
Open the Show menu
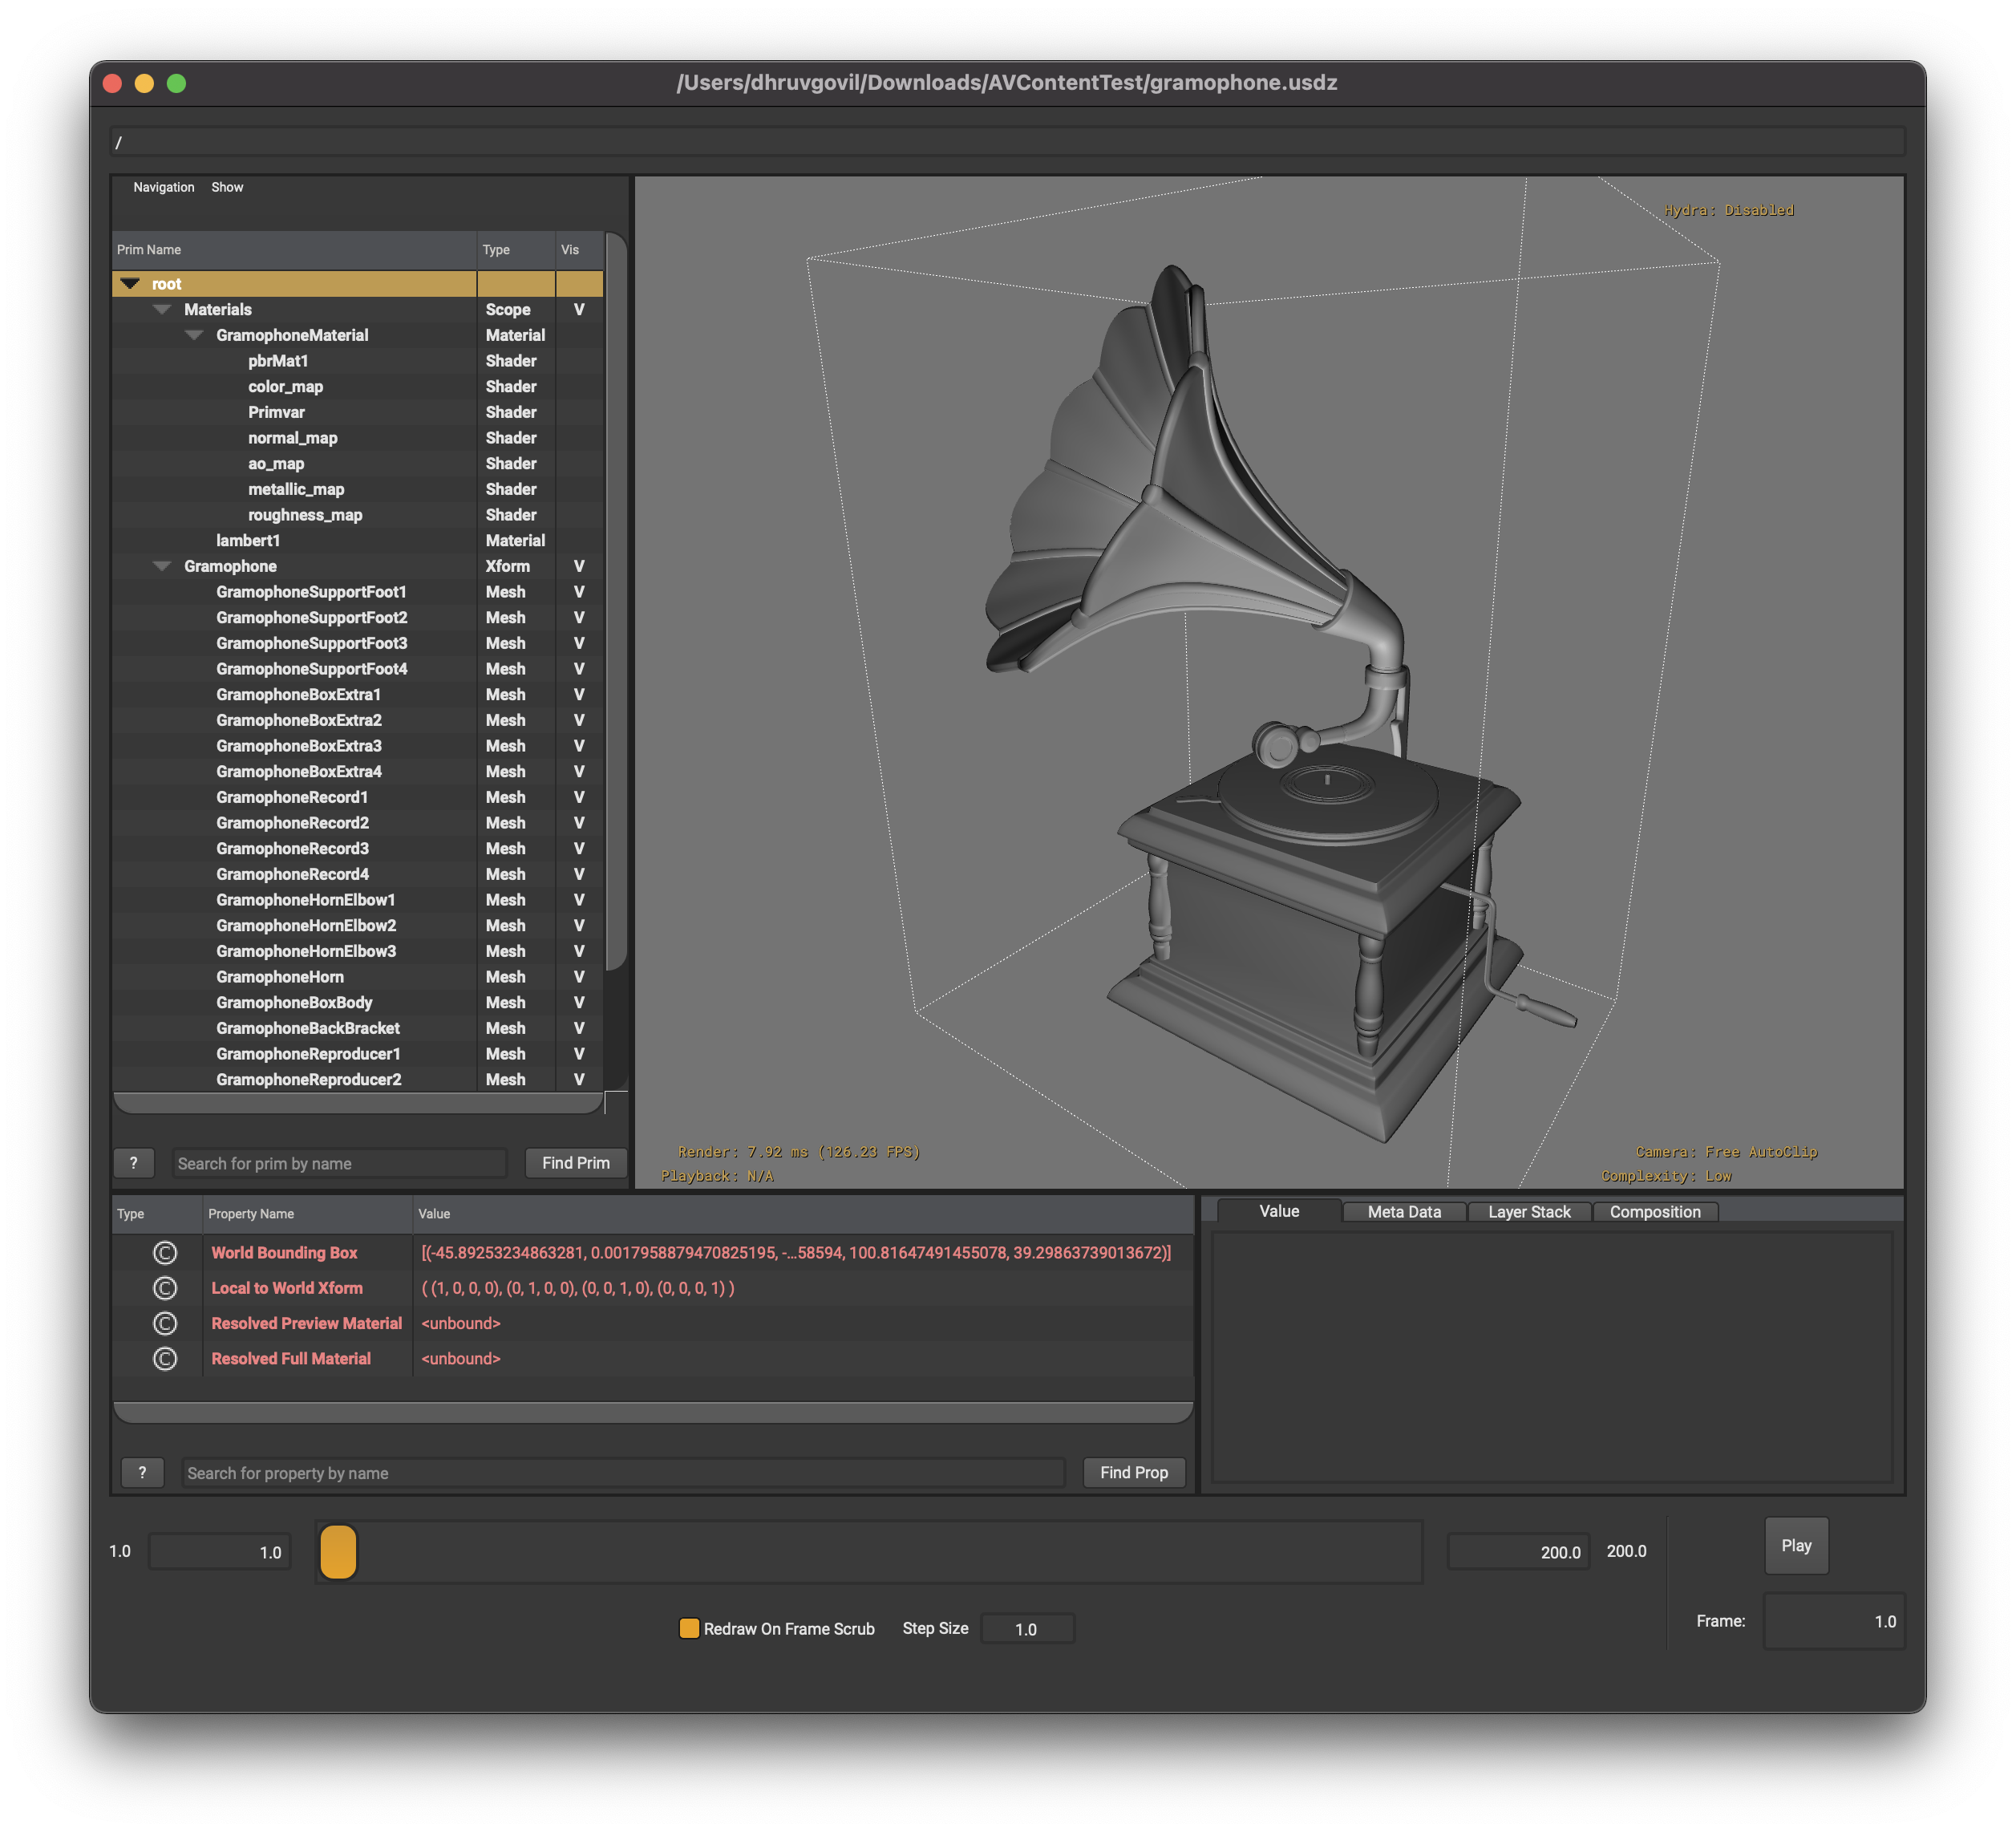(228, 187)
